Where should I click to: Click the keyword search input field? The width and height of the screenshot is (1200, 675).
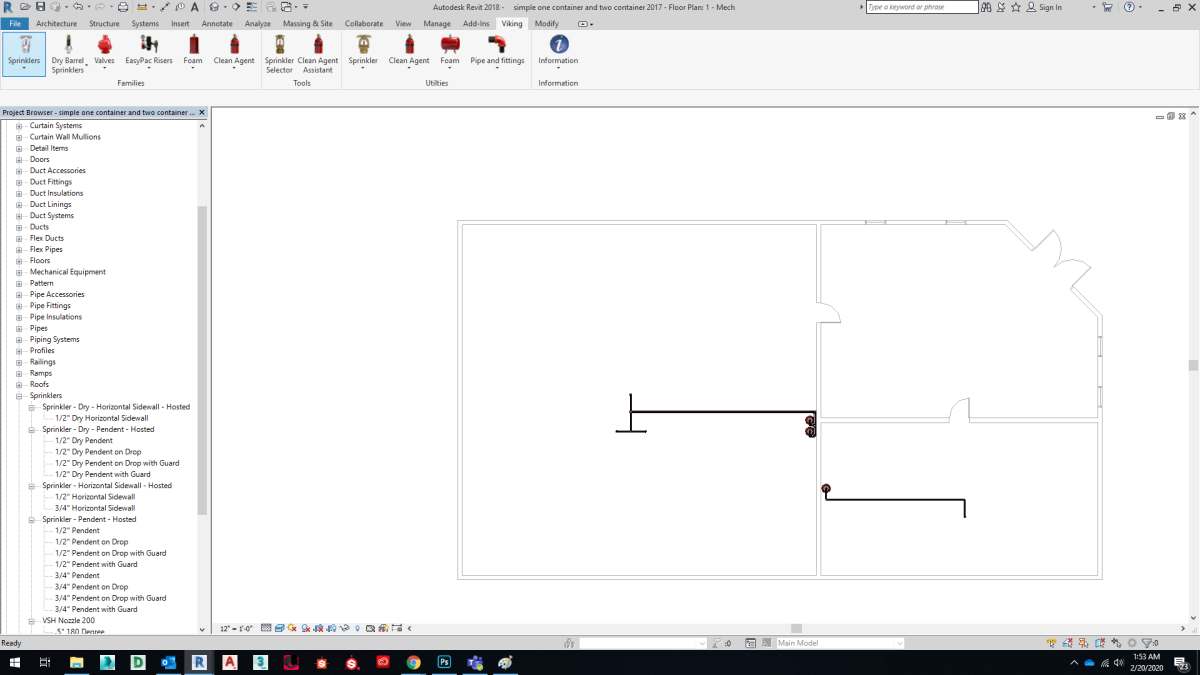[922, 7]
